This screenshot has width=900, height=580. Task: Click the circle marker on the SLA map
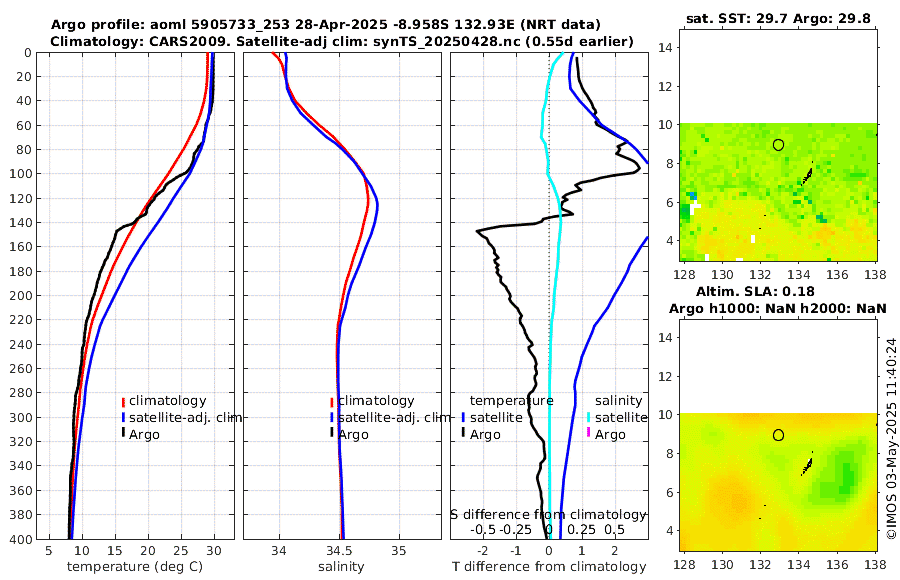pos(778,435)
